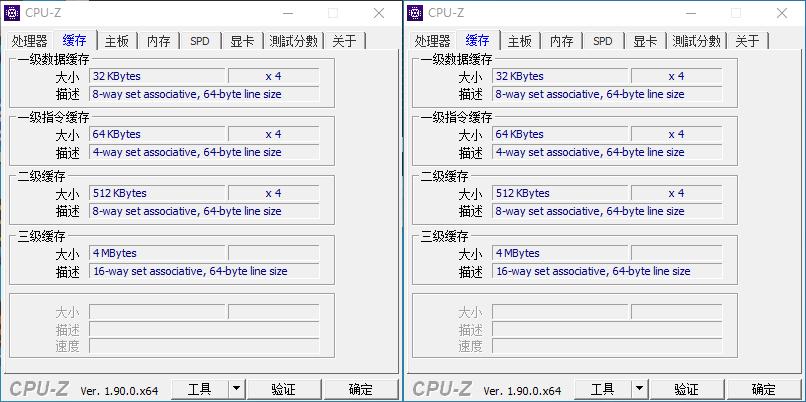Image resolution: width=806 pixels, height=402 pixels.
Task: Click the 4 MBytes size field in right window
Action: (560, 253)
